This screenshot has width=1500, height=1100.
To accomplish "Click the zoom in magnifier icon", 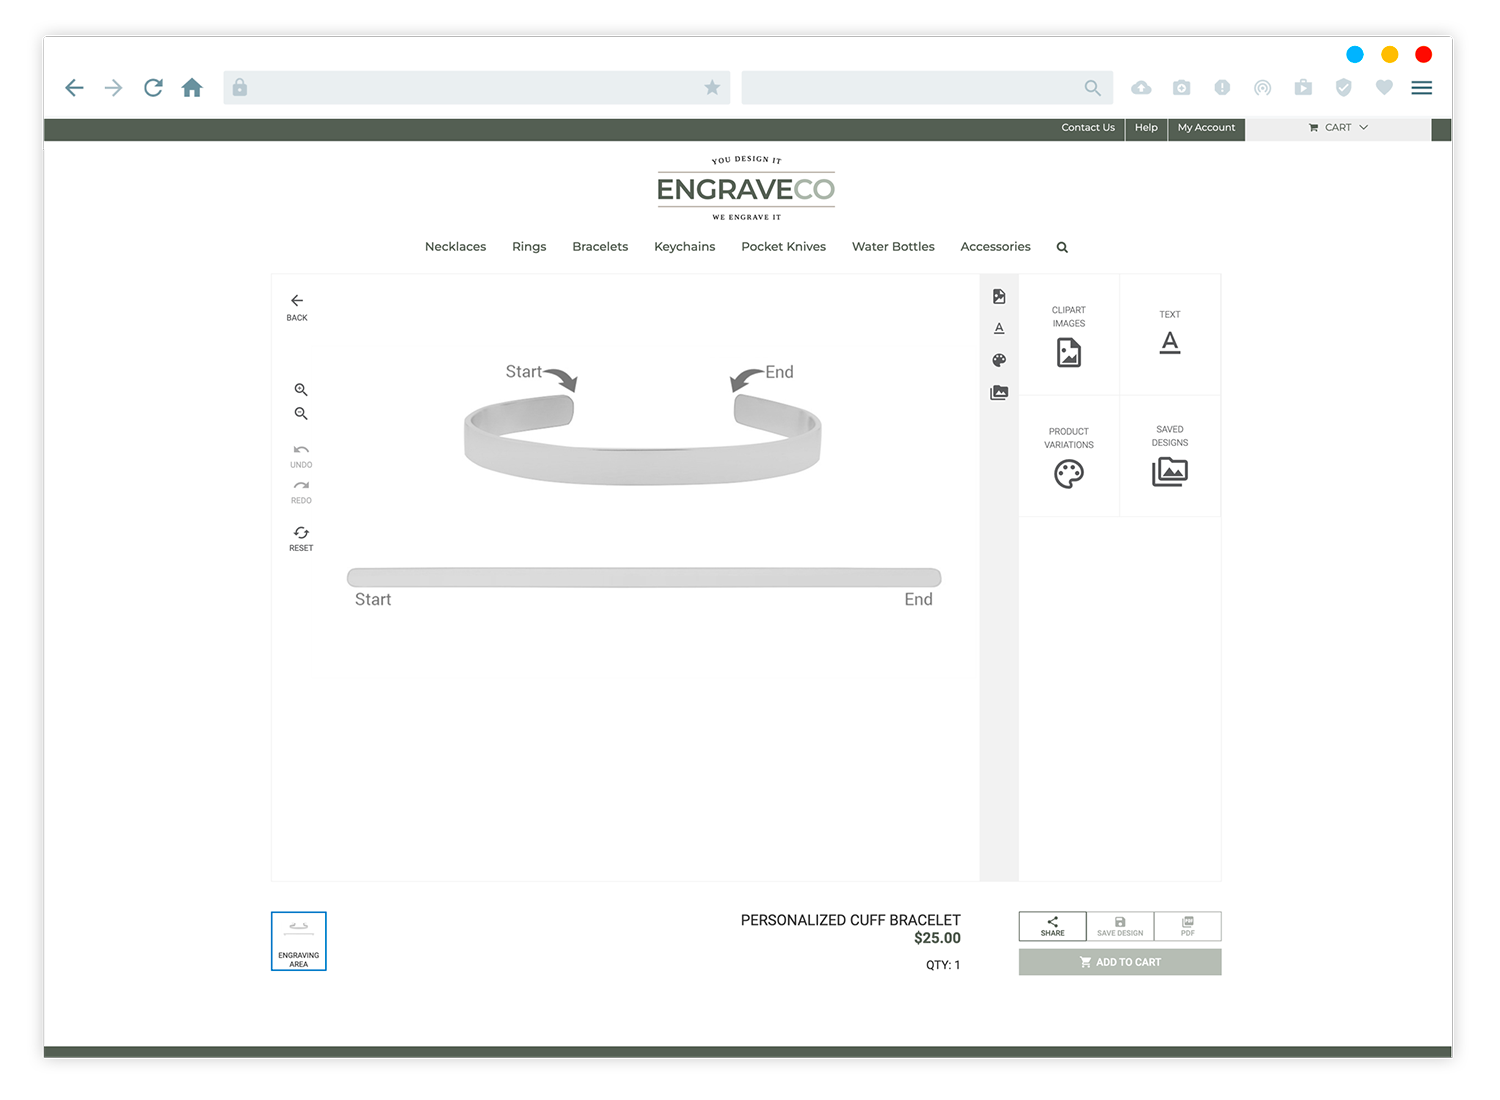I will coord(300,390).
